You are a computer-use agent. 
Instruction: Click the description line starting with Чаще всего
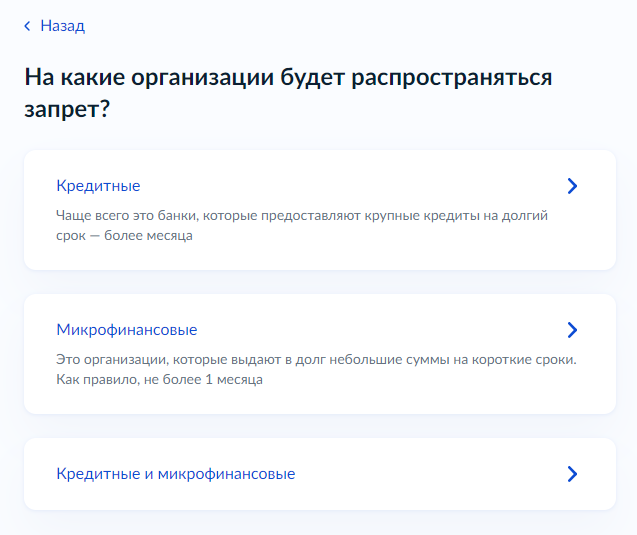coord(302,215)
